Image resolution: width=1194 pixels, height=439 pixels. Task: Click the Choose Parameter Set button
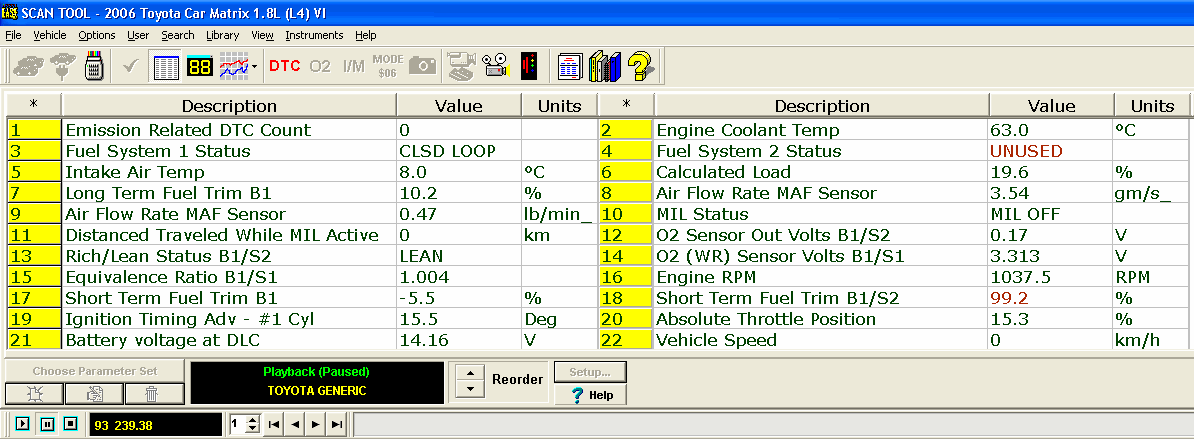(x=94, y=371)
